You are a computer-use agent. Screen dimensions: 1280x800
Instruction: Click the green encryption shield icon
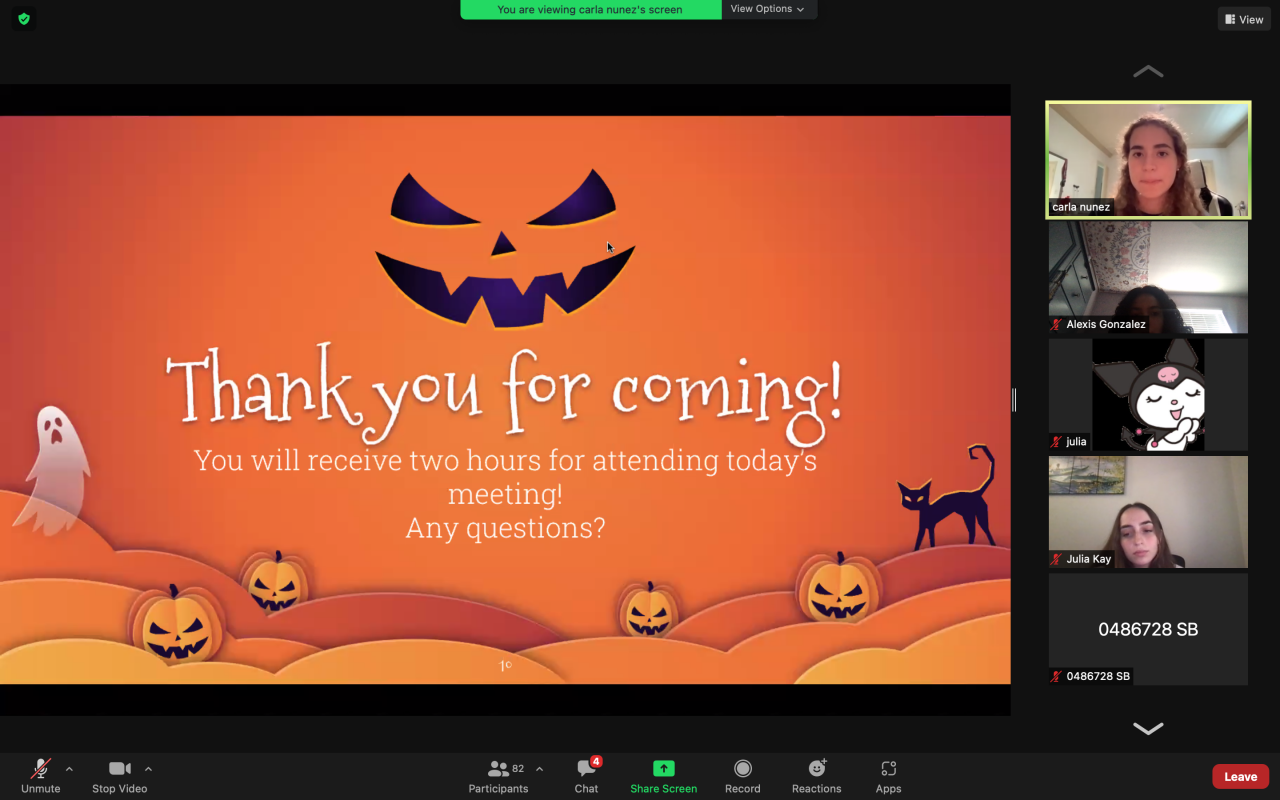[24, 19]
